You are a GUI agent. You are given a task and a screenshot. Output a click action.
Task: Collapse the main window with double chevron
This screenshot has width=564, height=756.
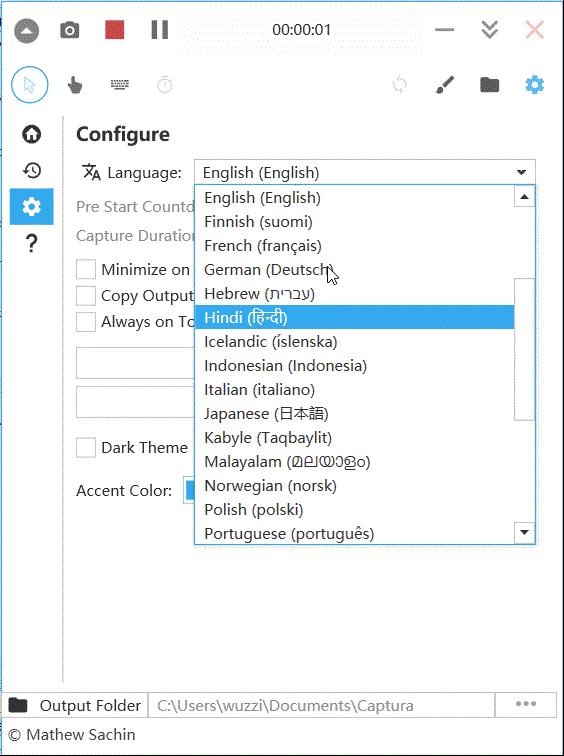(490, 30)
